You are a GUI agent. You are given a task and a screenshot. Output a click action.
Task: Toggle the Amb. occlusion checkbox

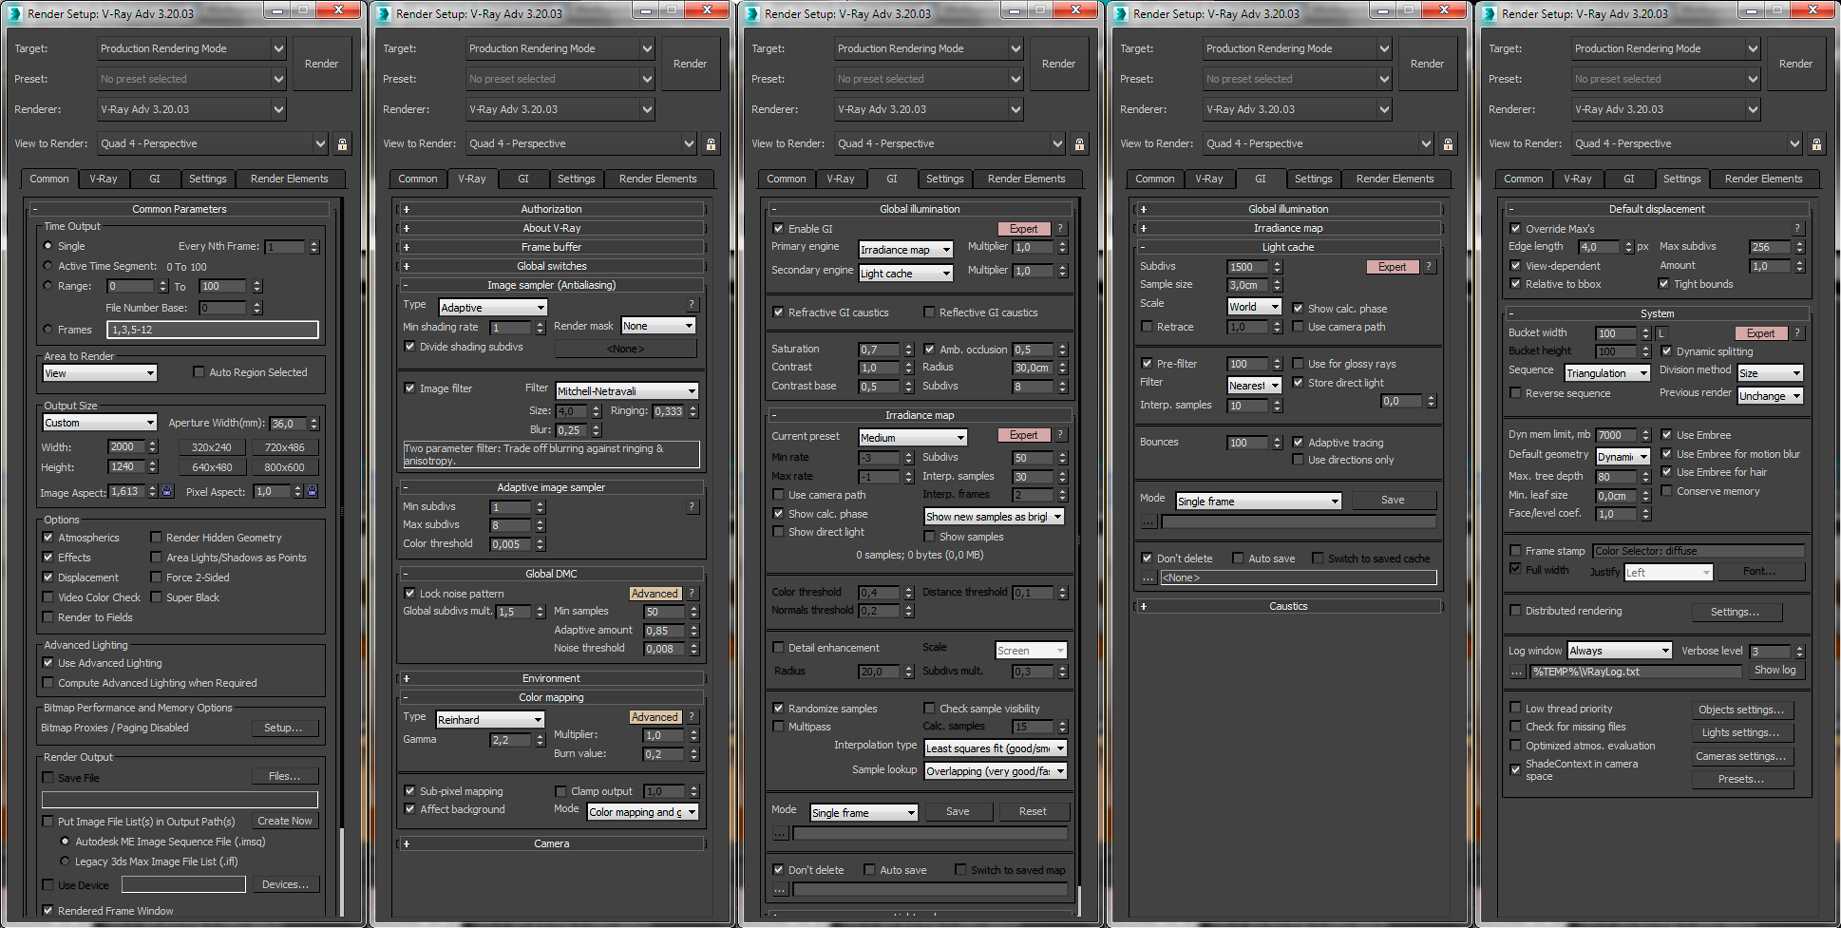tap(929, 349)
